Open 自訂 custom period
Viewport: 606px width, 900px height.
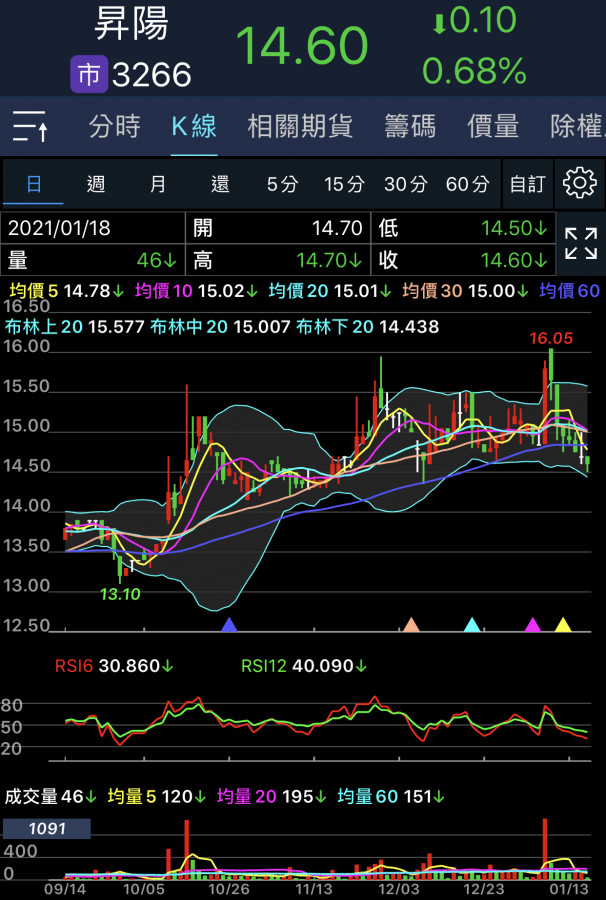[x=527, y=184]
